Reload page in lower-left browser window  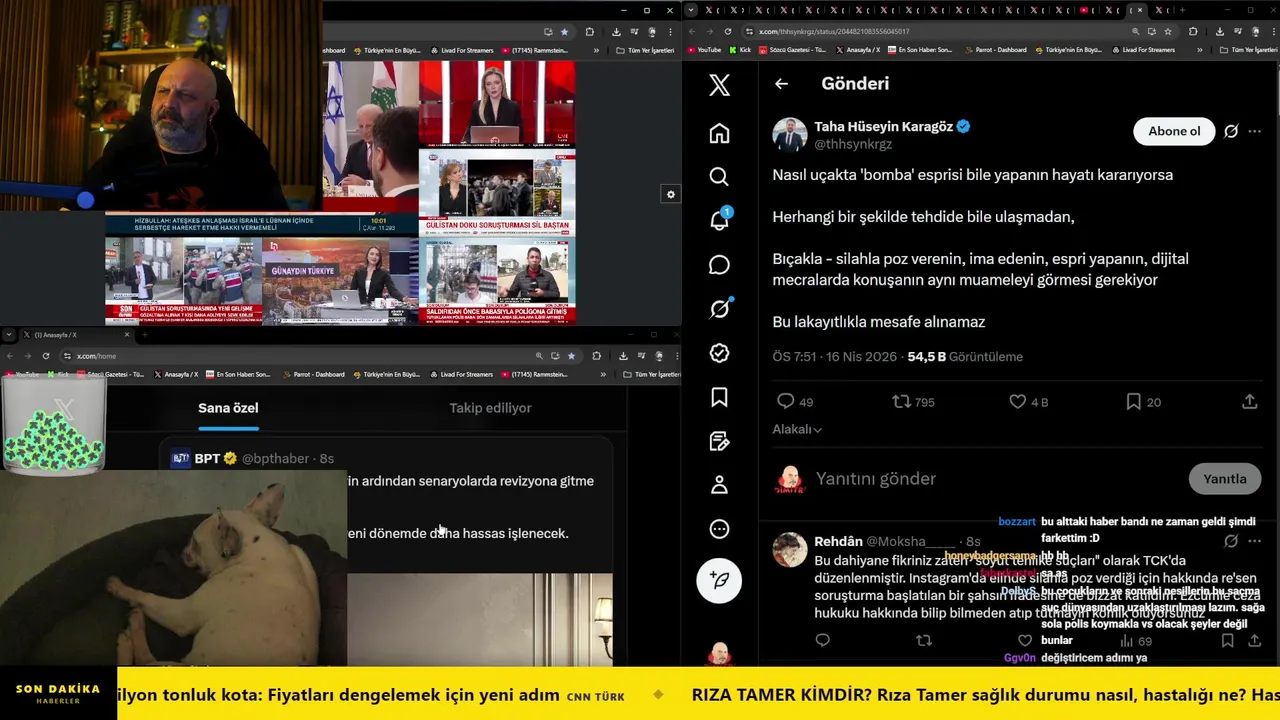[46, 355]
